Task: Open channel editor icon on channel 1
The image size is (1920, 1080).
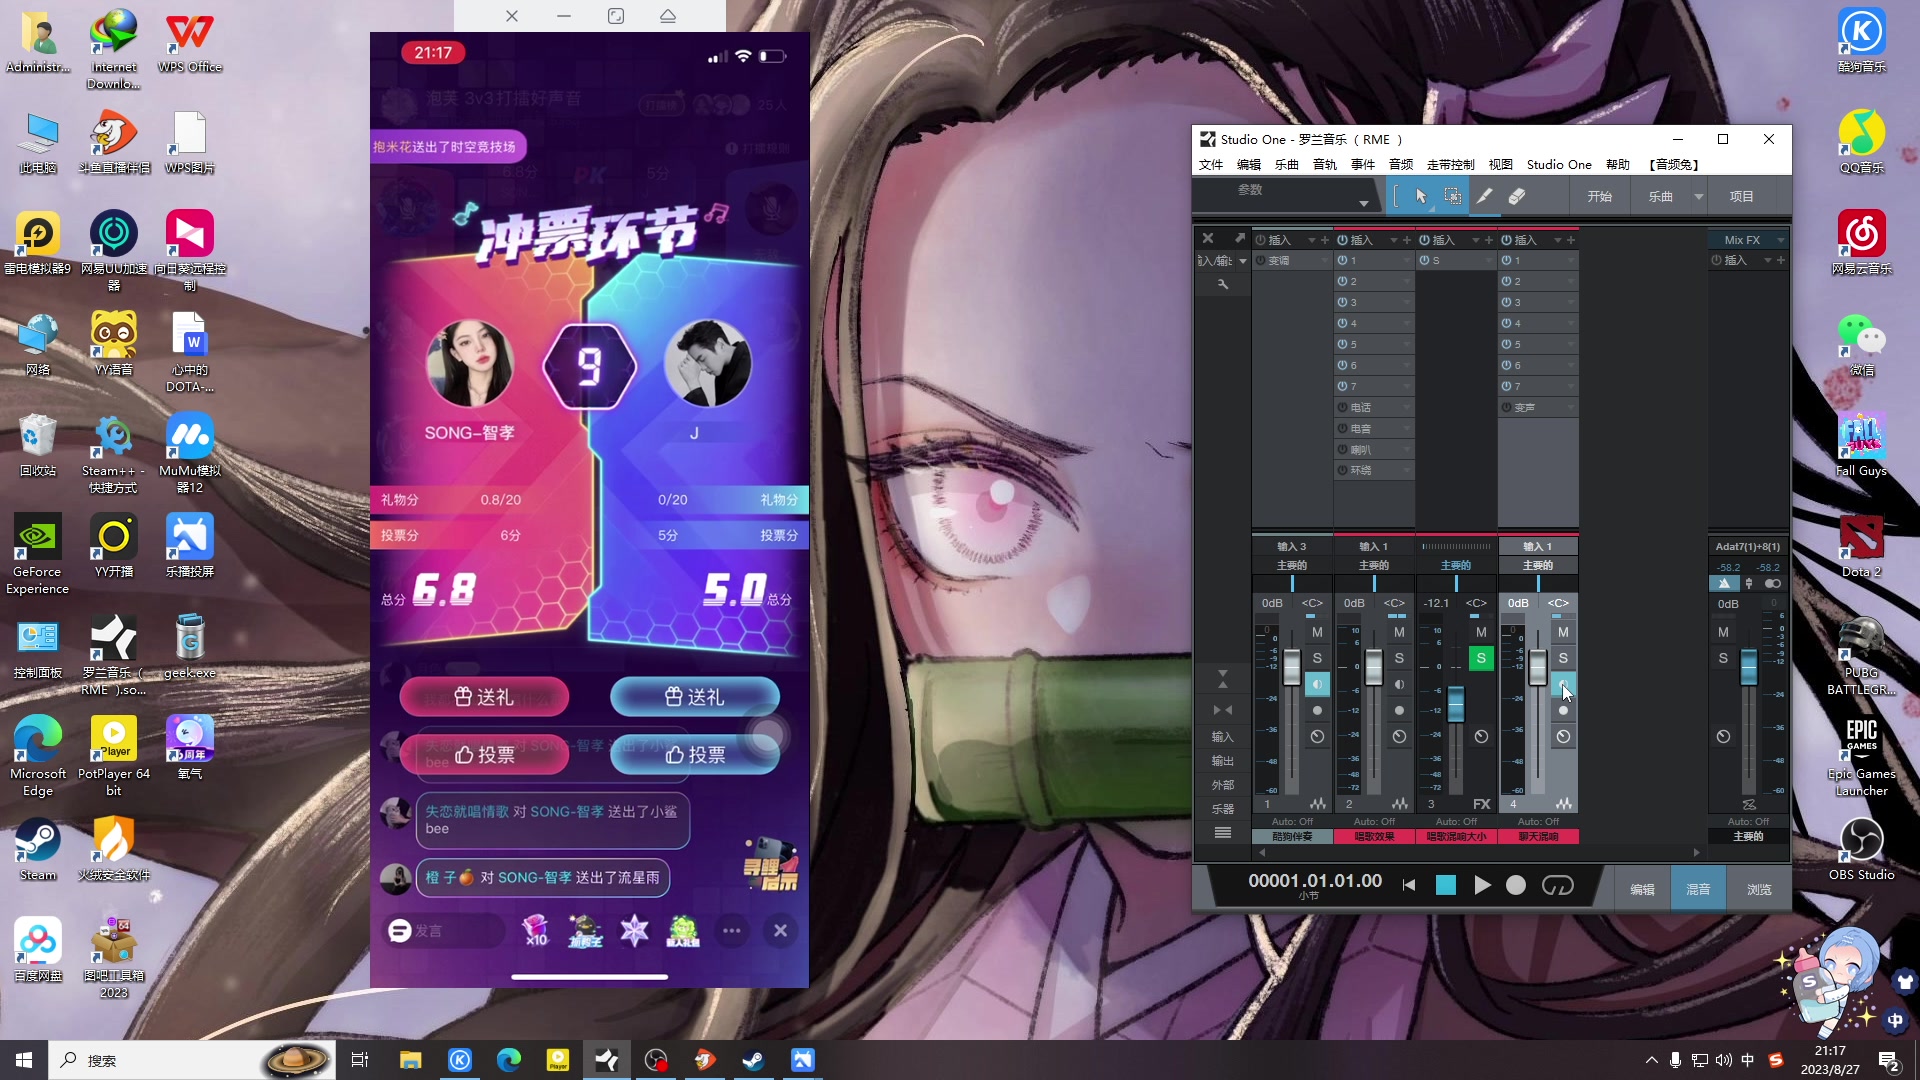Action: tap(1318, 804)
